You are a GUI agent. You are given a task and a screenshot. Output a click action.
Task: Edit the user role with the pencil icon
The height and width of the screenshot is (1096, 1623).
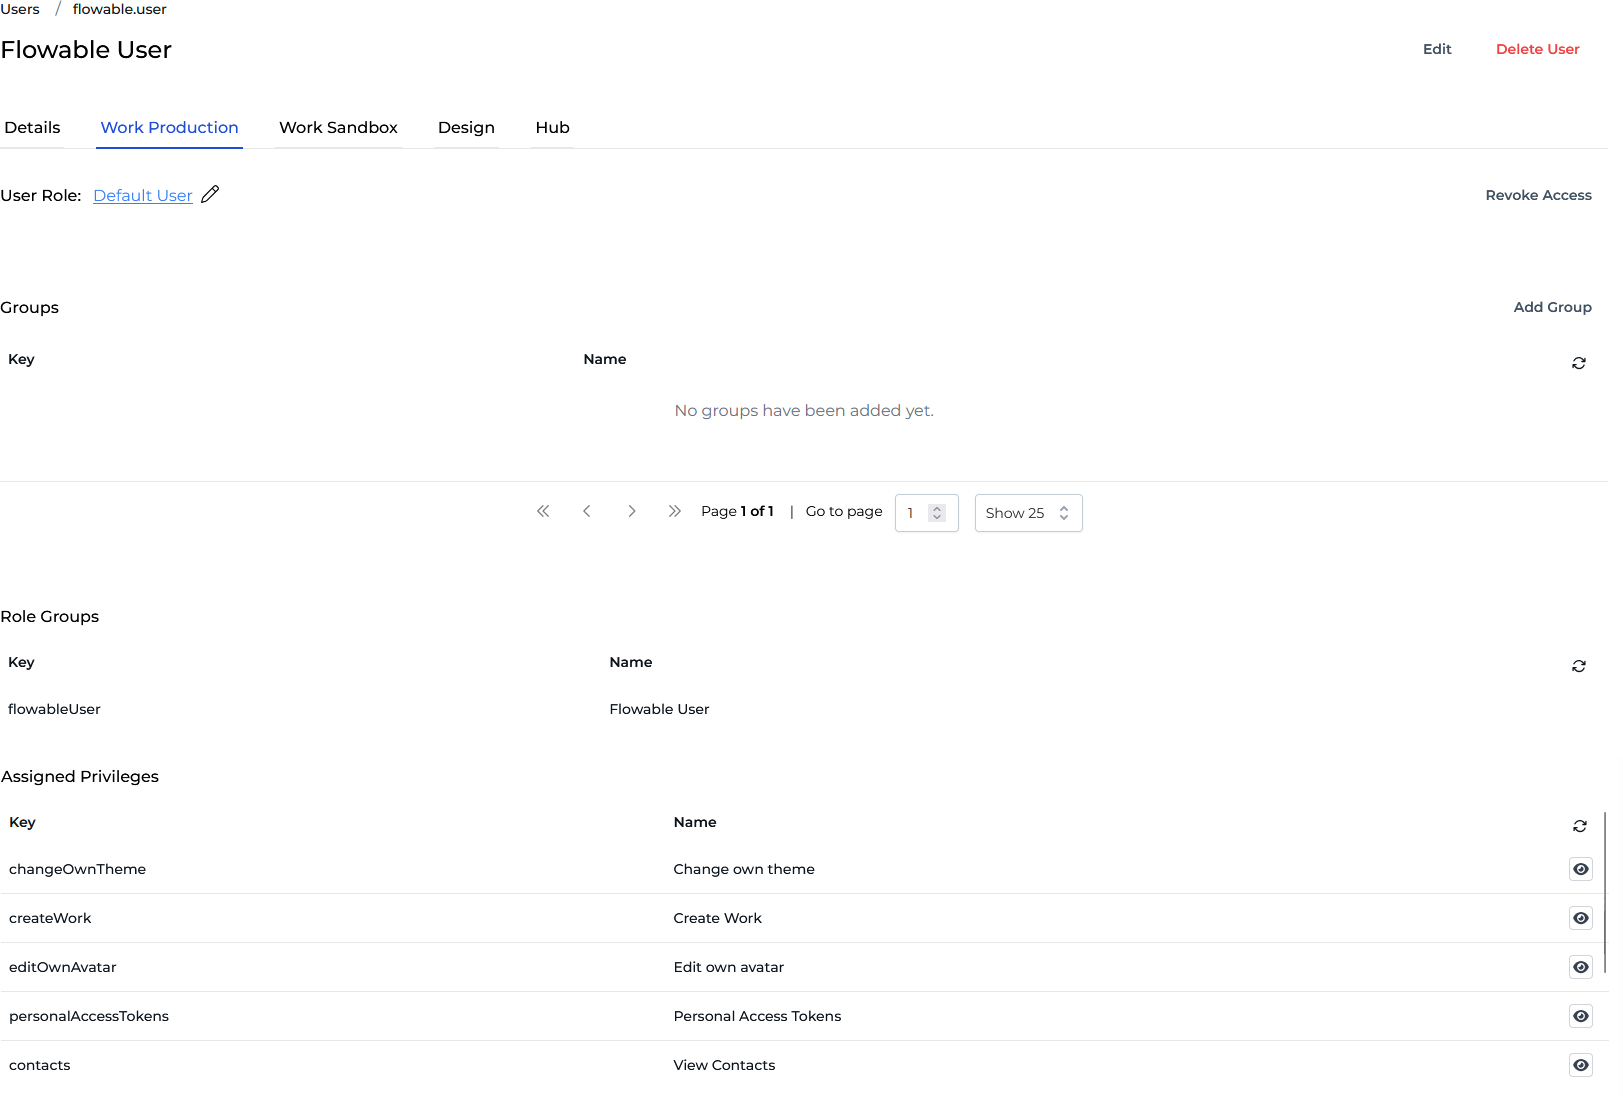pyautogui.click(x=210, y=194)
